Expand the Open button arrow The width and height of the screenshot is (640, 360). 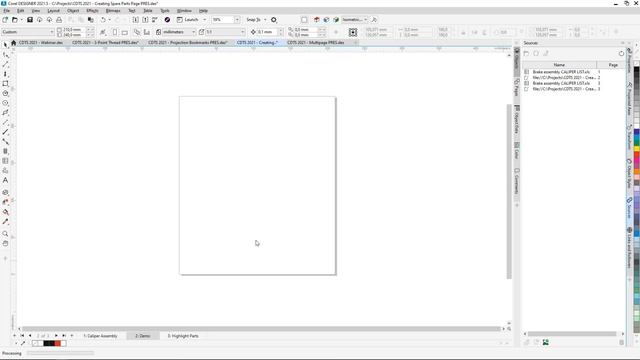pos(21,20)
